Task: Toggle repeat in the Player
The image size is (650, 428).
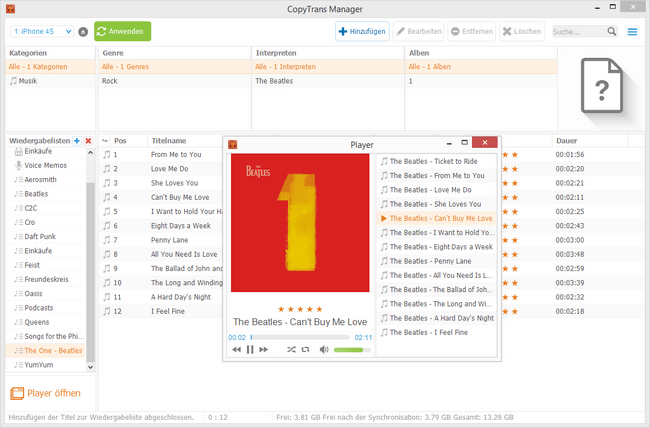Action: pos(306,350)
